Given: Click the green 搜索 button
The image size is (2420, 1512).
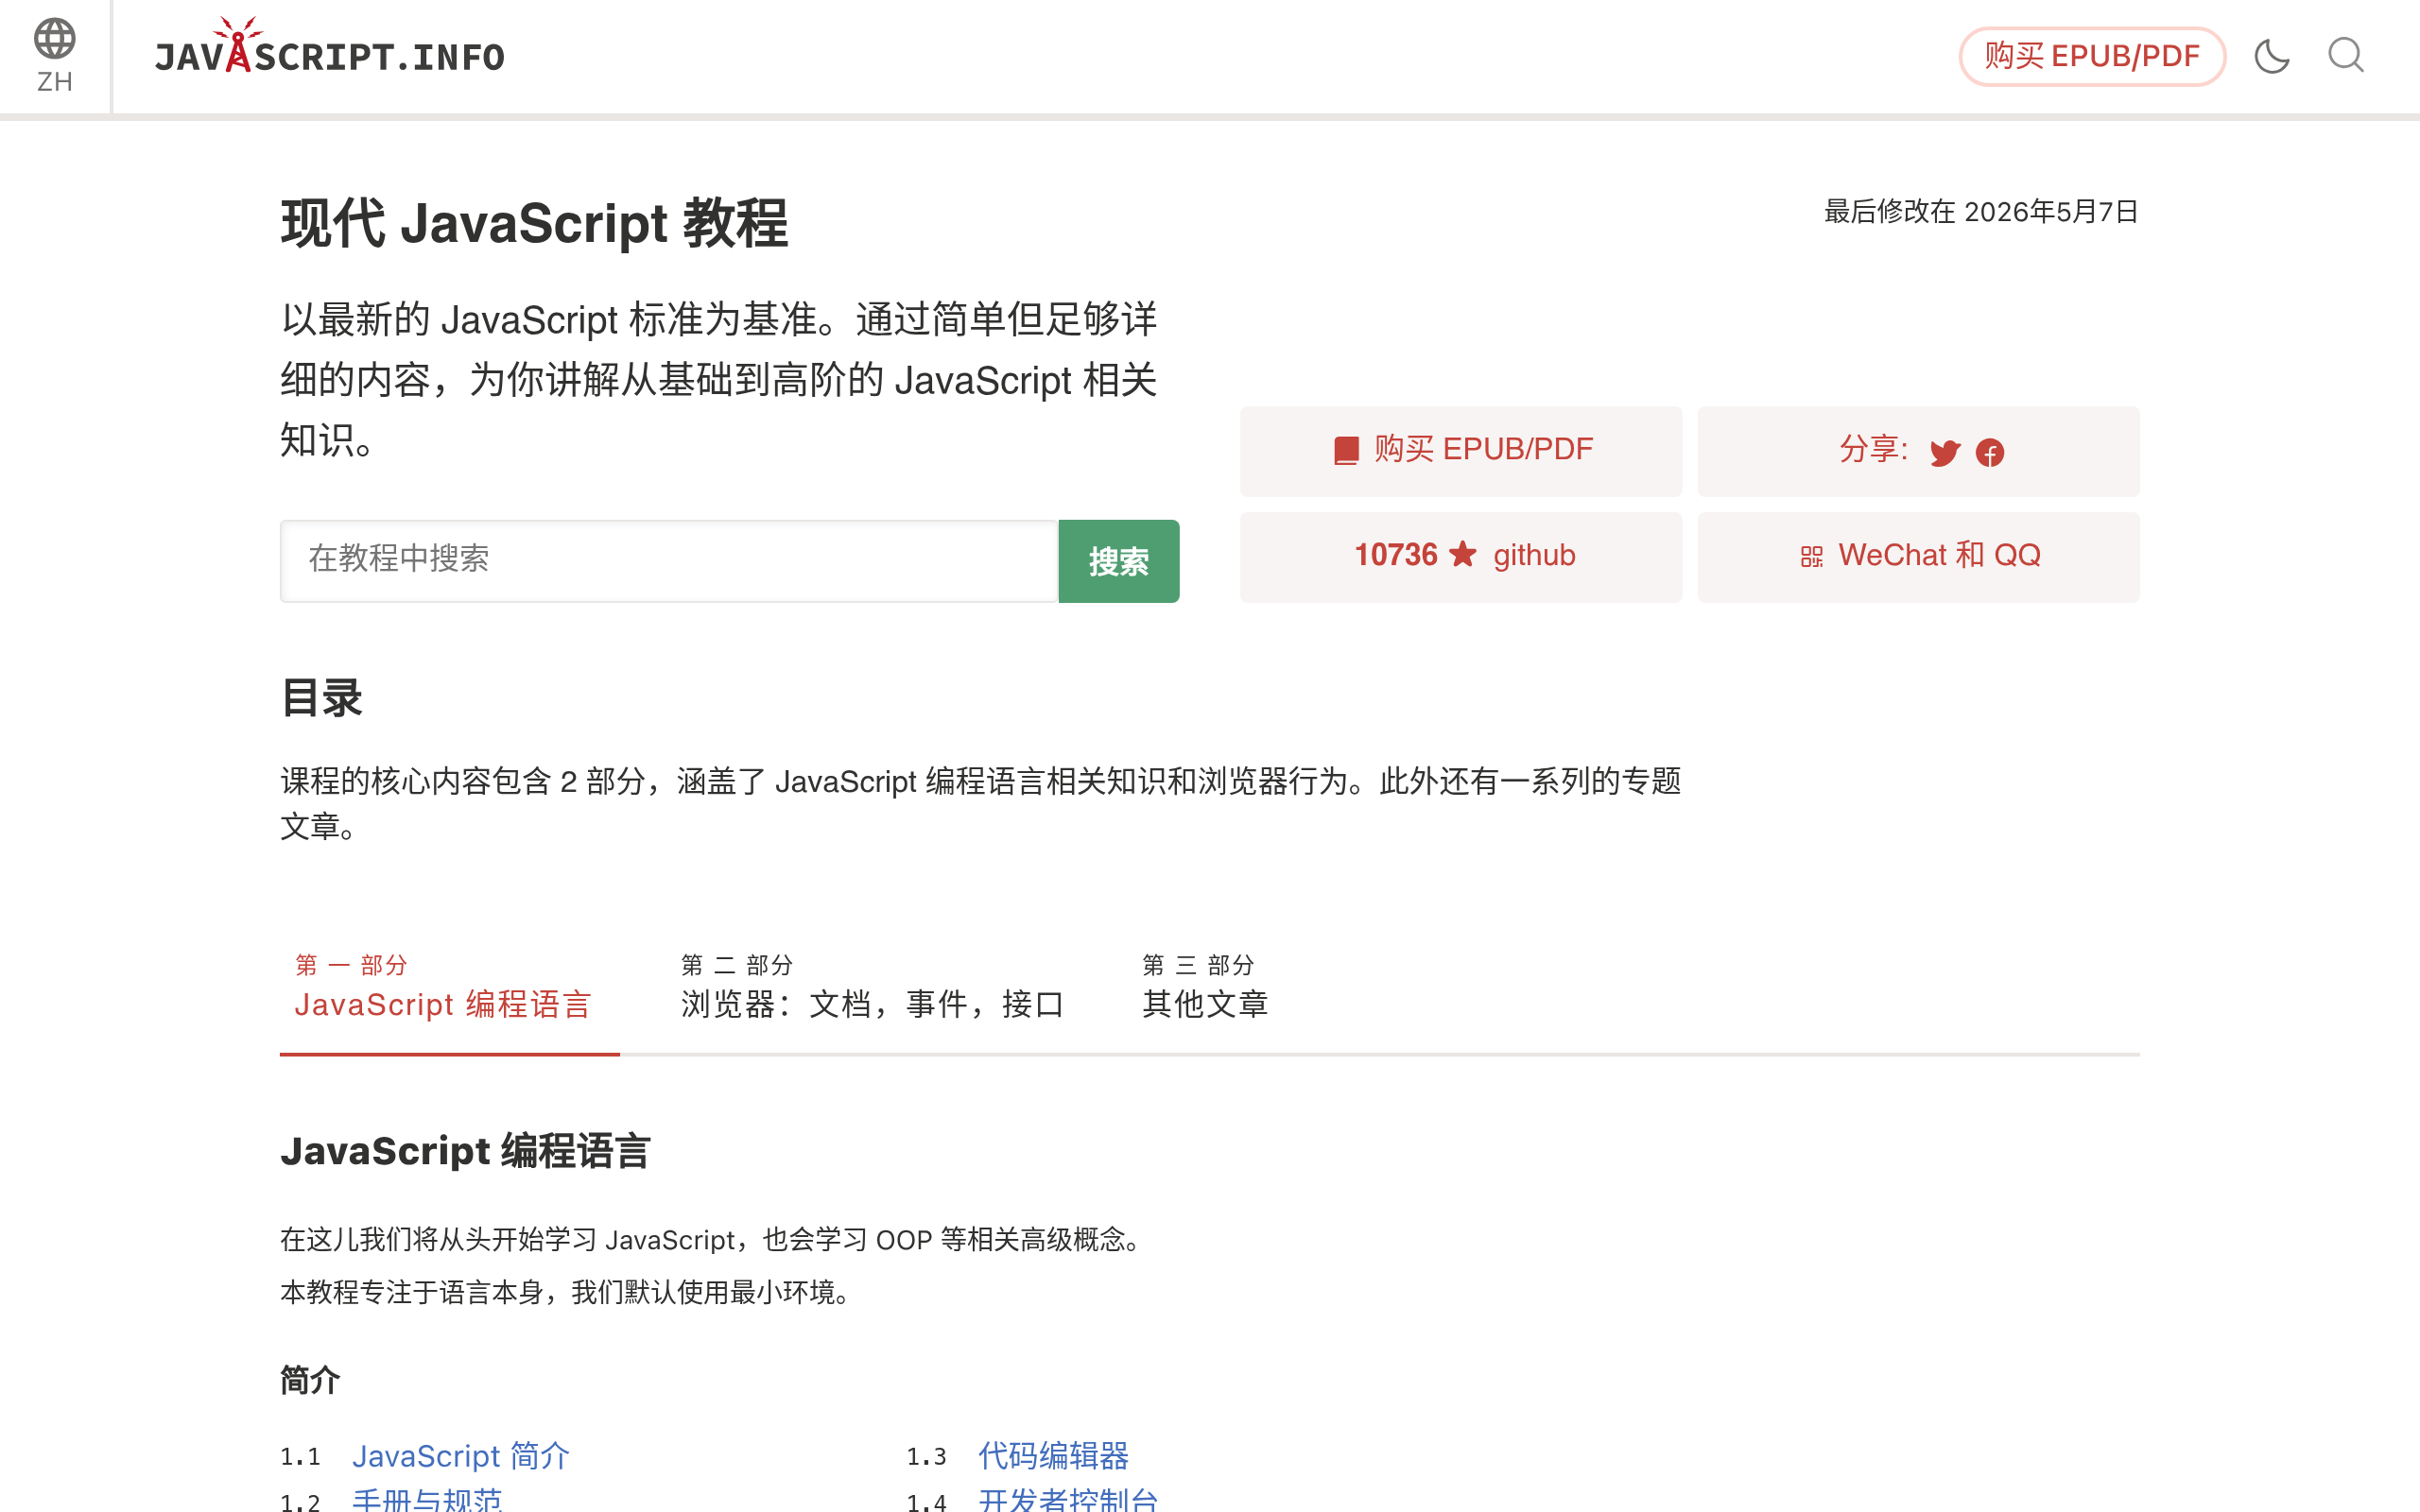Looking at the screenshot, I should tap(1119, 561).
